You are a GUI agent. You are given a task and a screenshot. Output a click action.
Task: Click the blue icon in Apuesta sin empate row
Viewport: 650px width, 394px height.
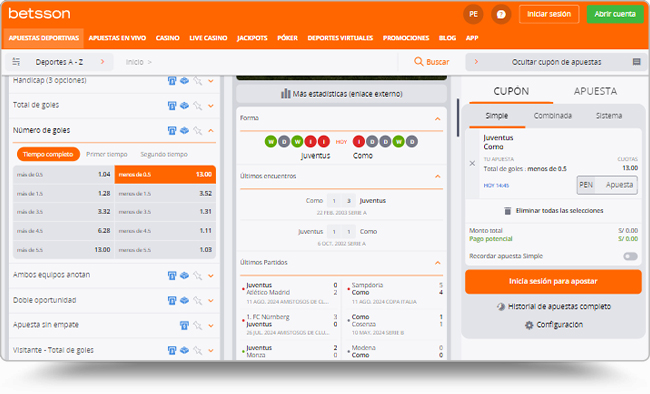click(184, 326)
